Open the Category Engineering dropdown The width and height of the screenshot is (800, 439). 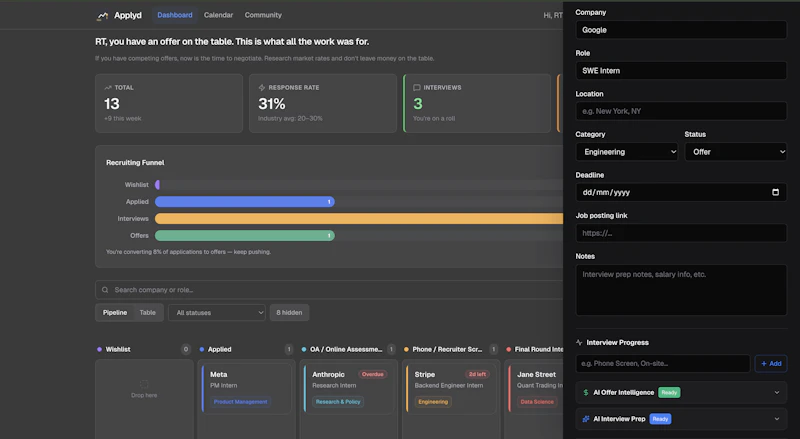coord(627,152)
